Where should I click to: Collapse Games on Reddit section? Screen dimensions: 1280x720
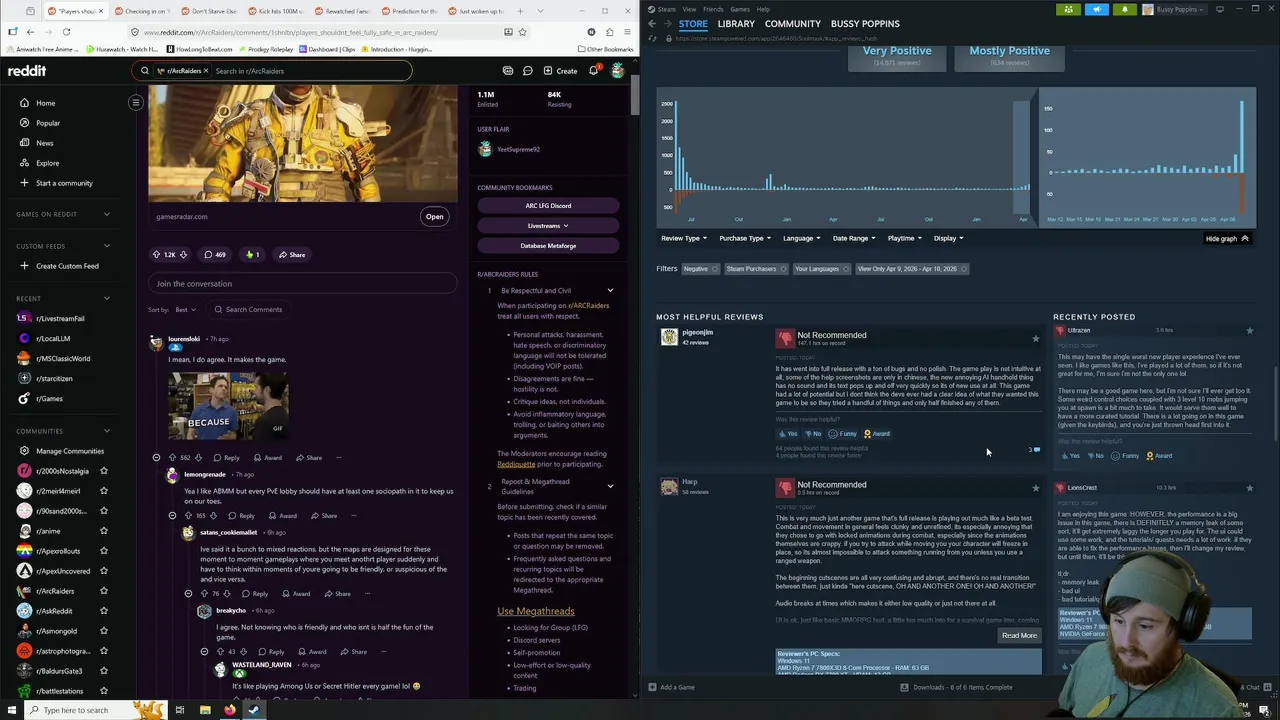pos(107,214)
